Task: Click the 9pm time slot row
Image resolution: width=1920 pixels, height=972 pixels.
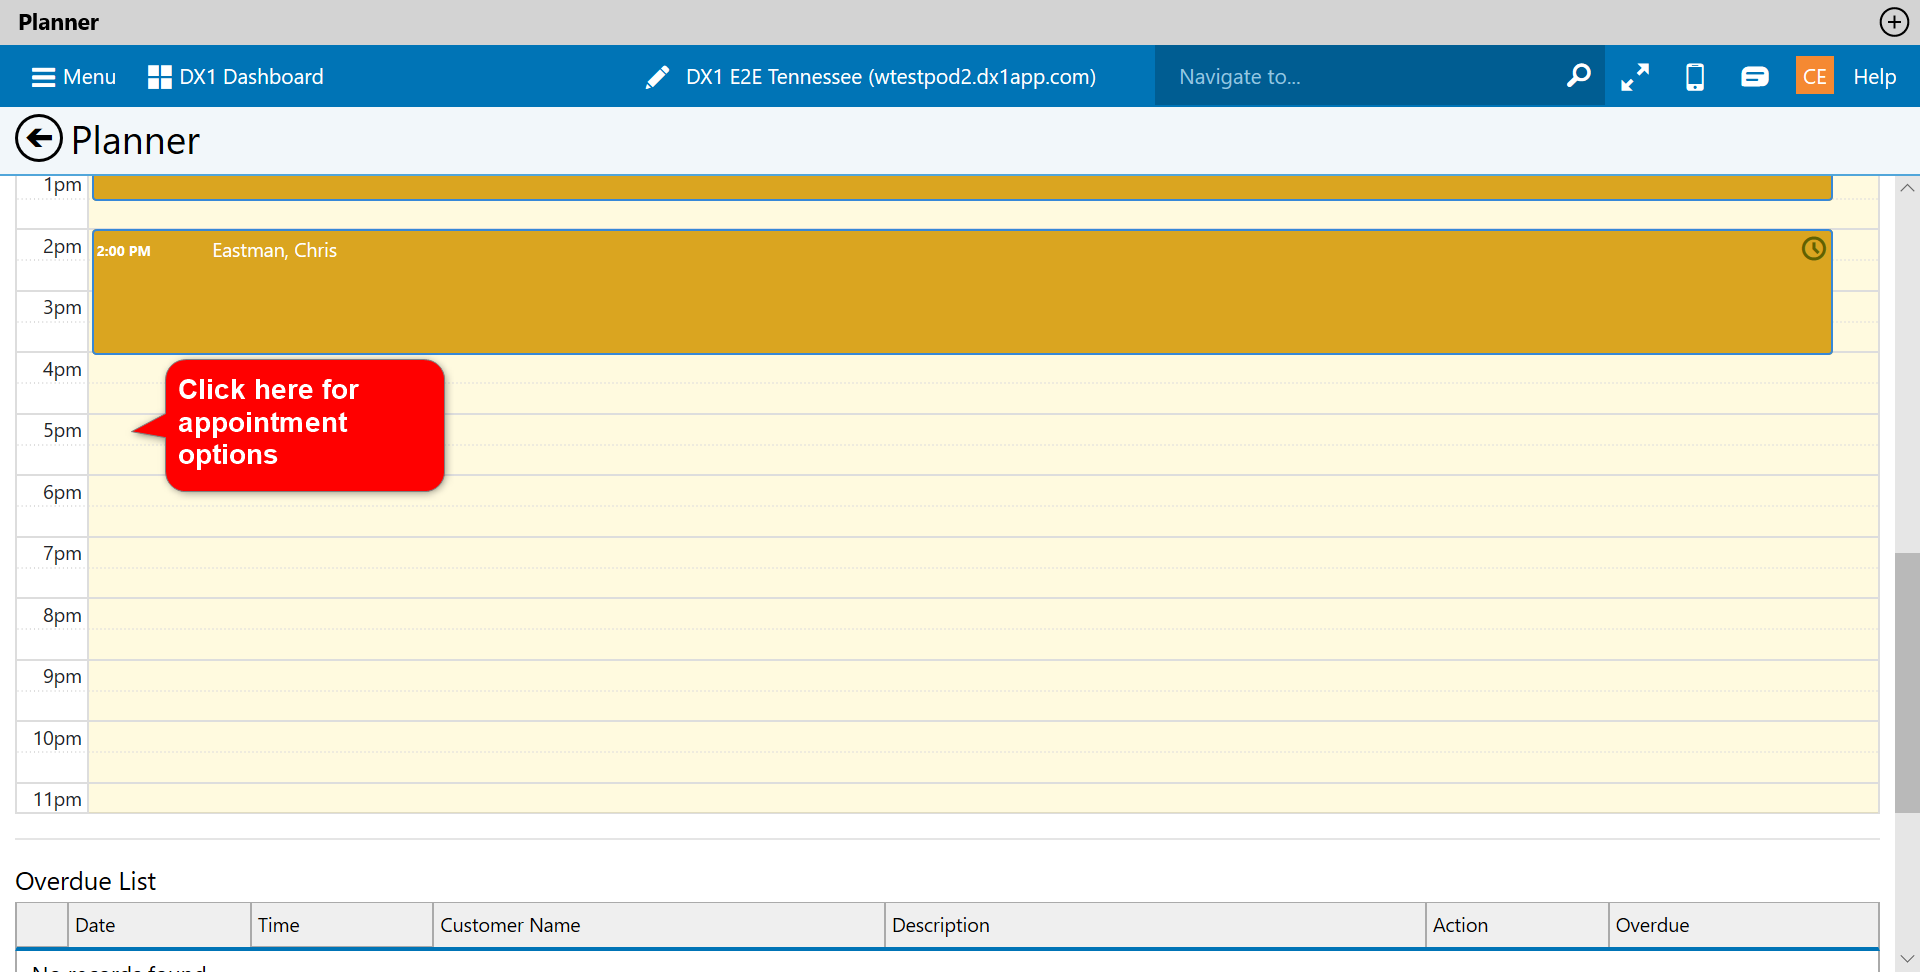Action: pyautogui.click(x=983, y=690)
